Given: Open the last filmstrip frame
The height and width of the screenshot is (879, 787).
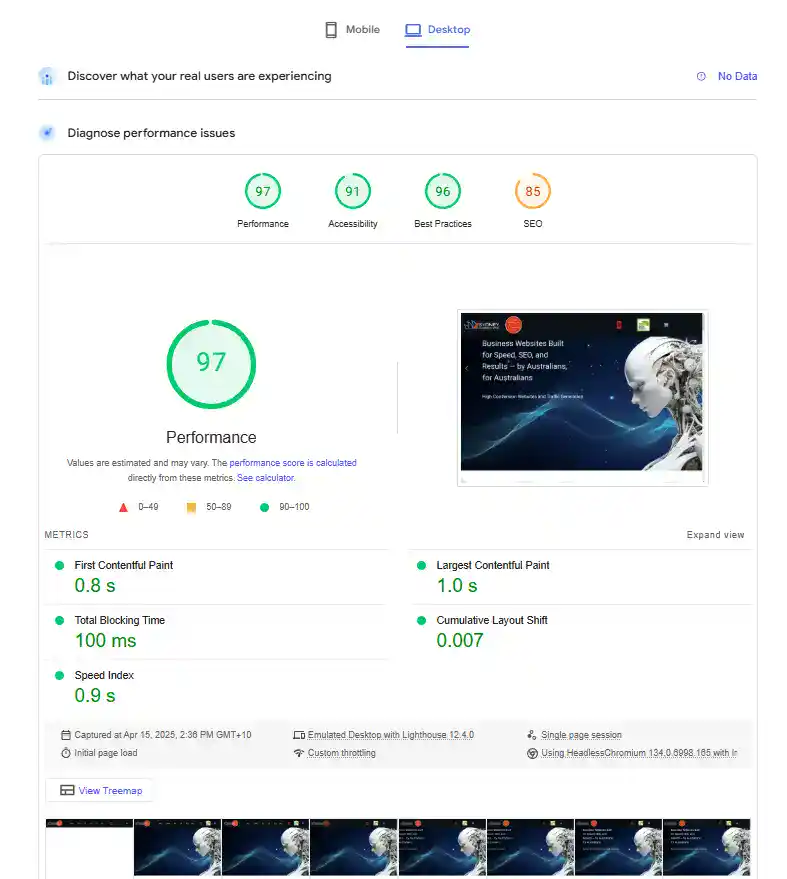Looking at the screenshot, I should point(706,847).
